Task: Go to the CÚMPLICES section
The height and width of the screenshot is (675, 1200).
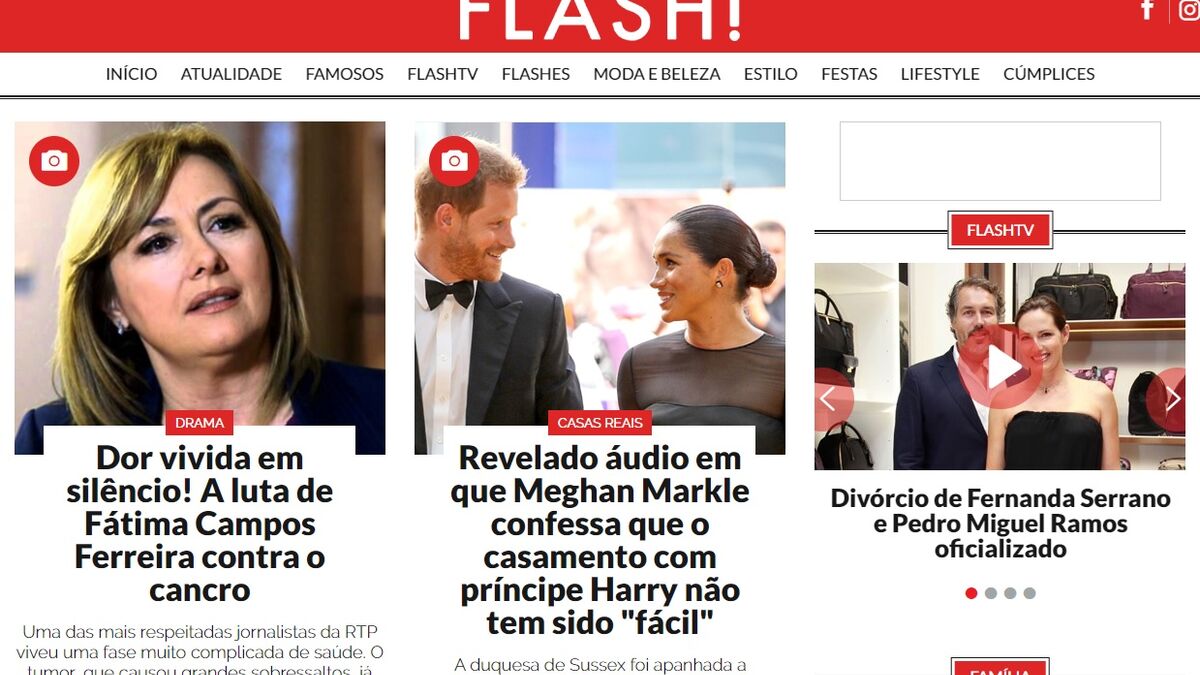Action: click(x=1049, y=74)
